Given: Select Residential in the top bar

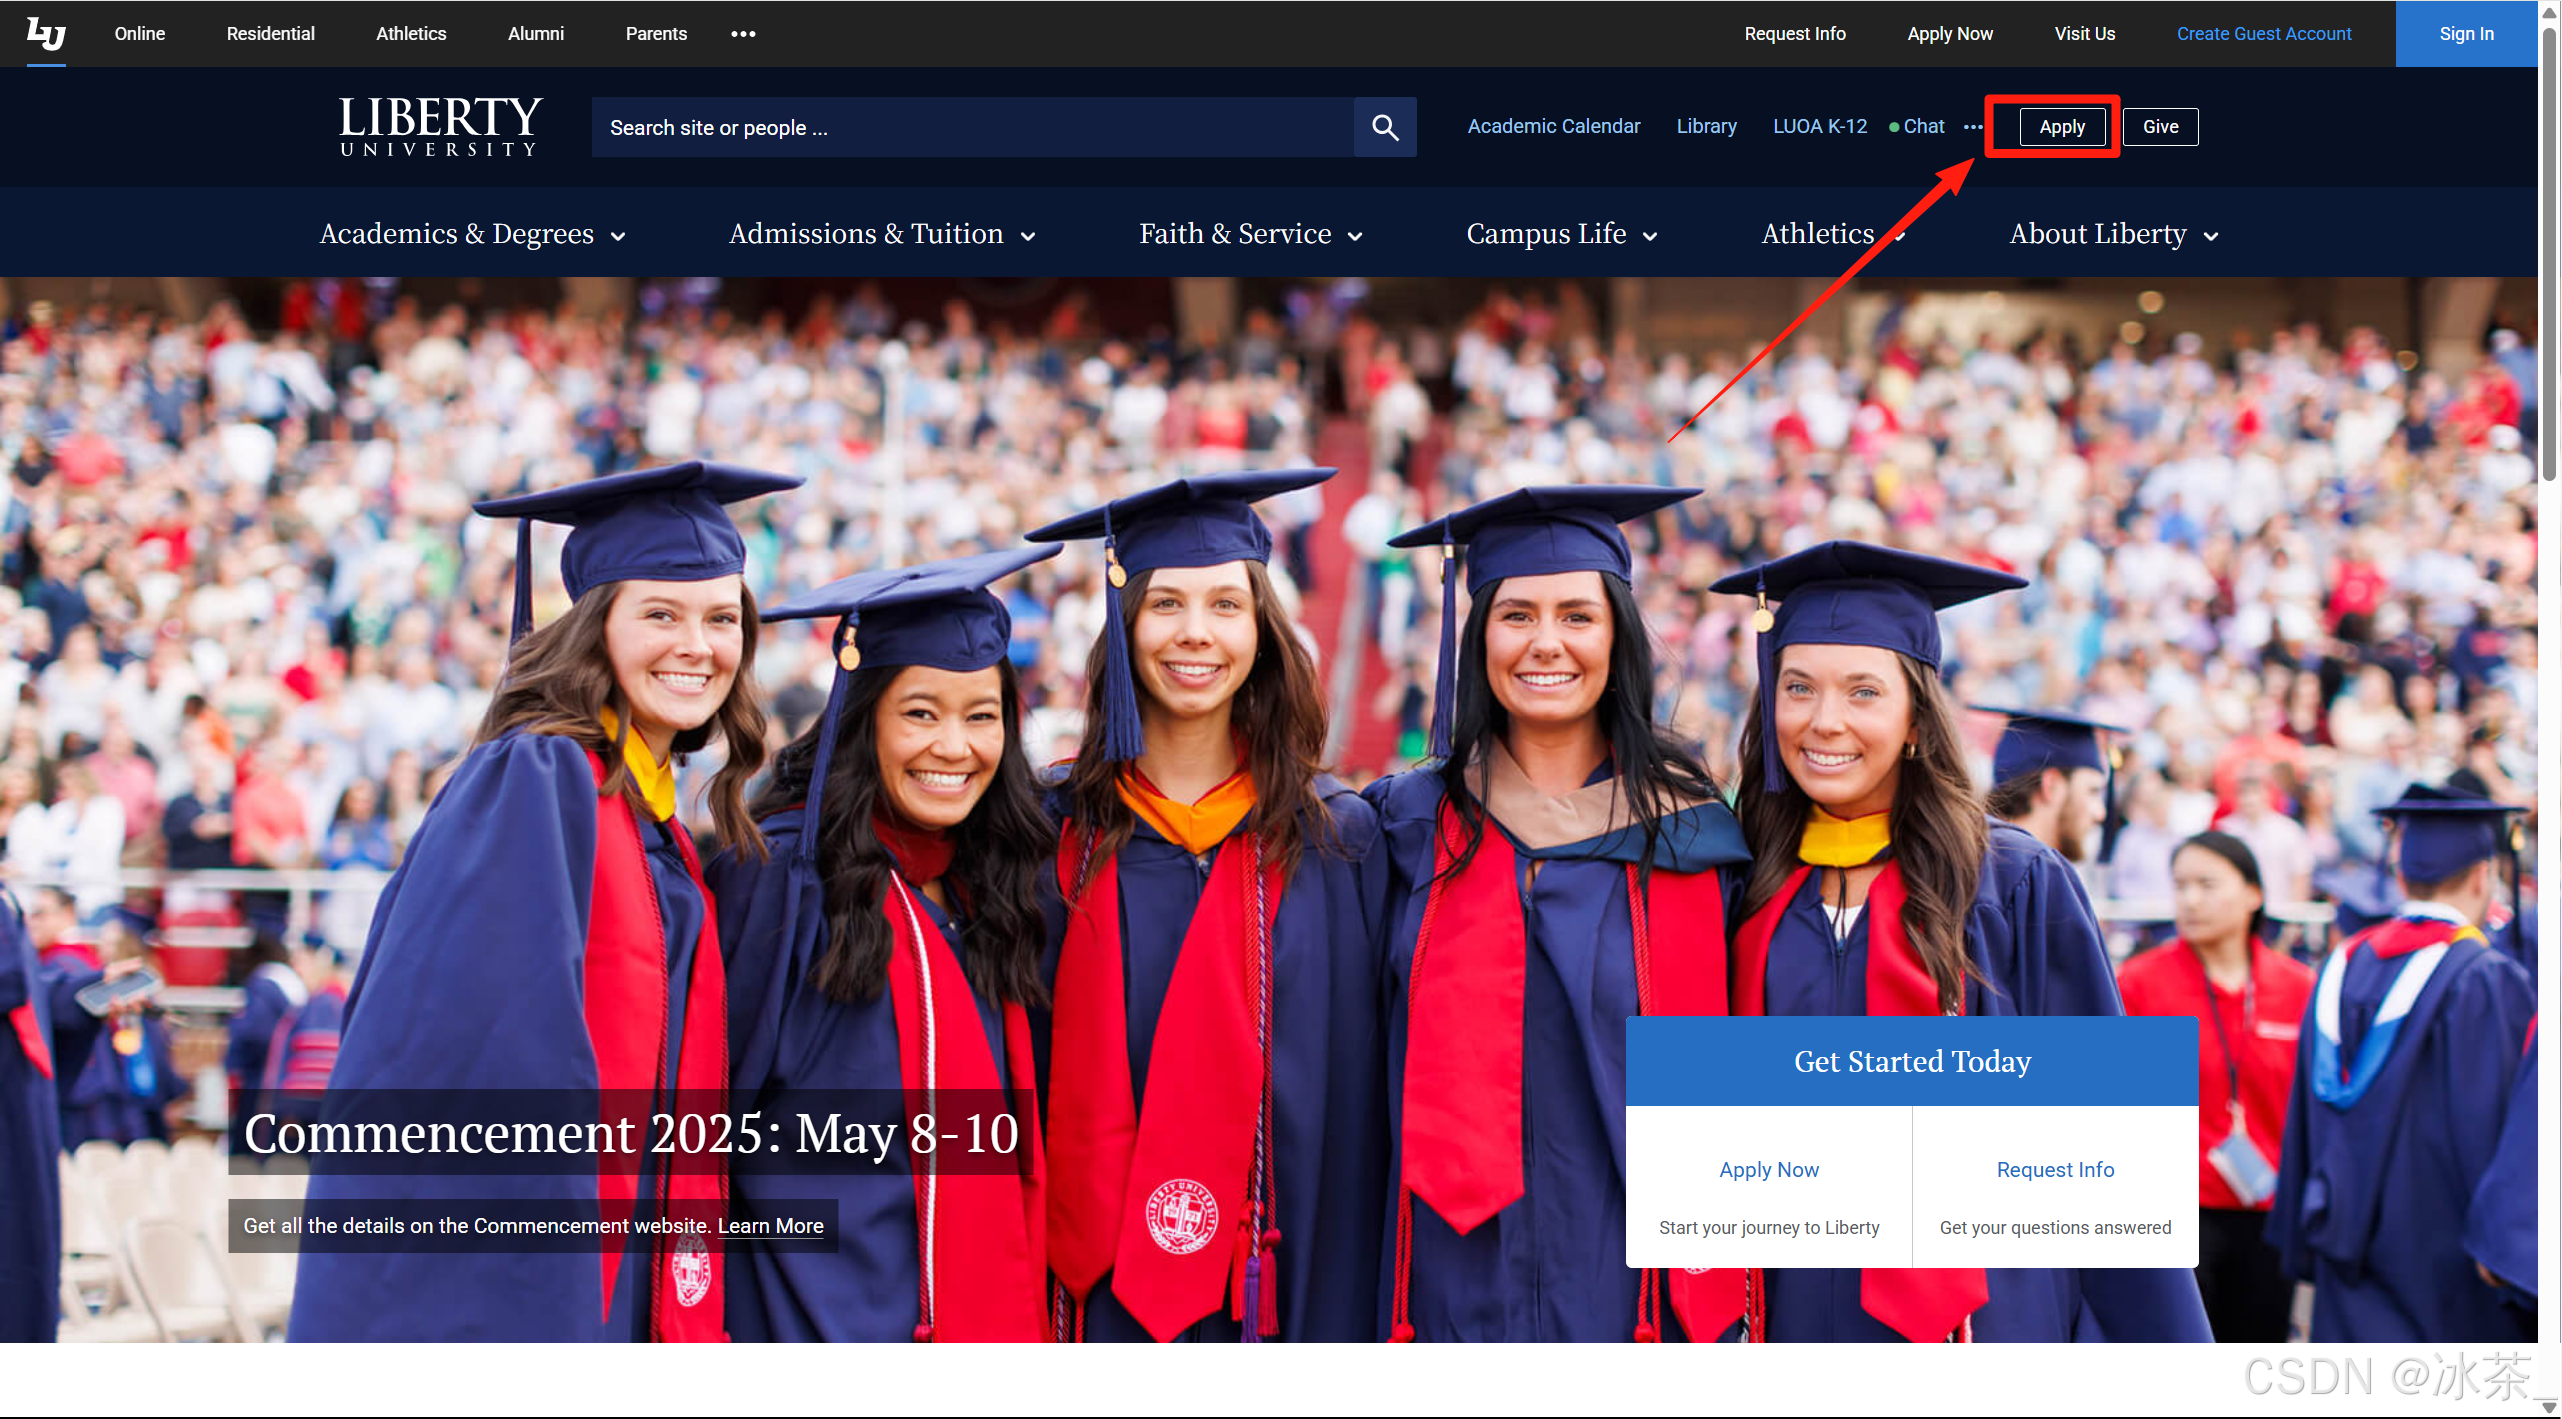Looking at the screenshot, I should coord(270,34).
